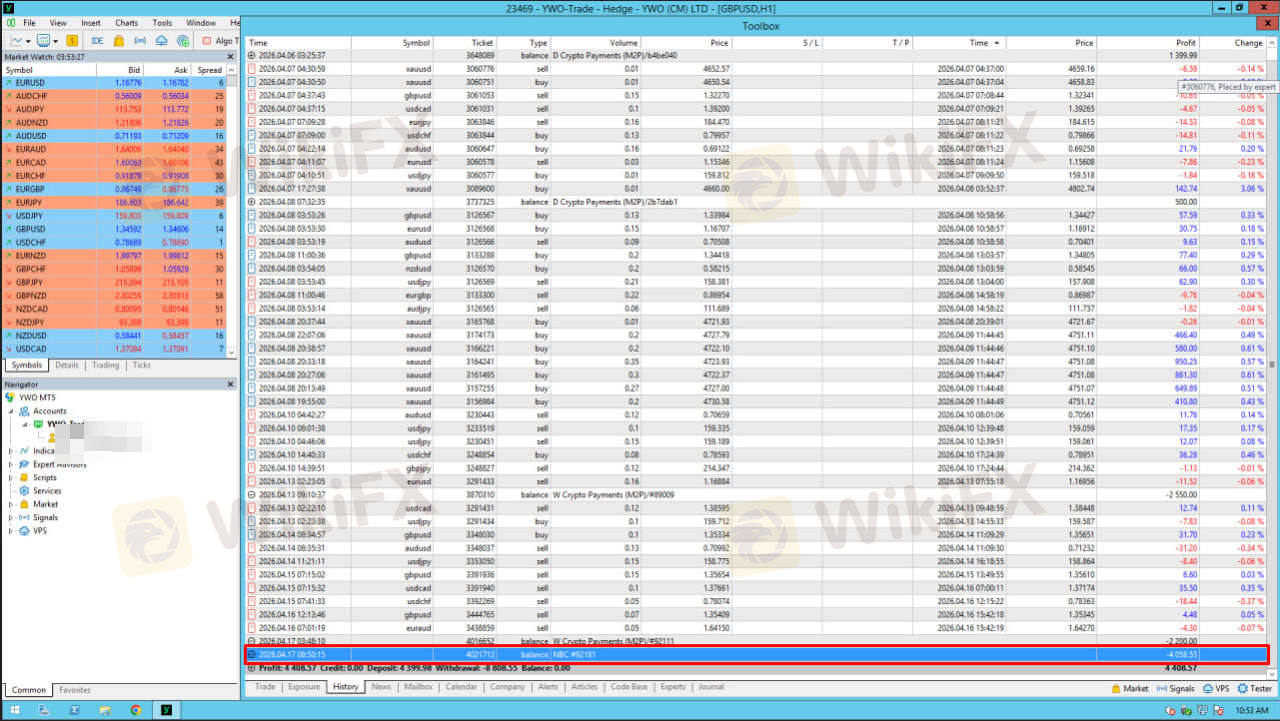Viewport: 1280px width, 721px height.
Task: Open the chart templates toolbar icon
Action: [43, 41]
